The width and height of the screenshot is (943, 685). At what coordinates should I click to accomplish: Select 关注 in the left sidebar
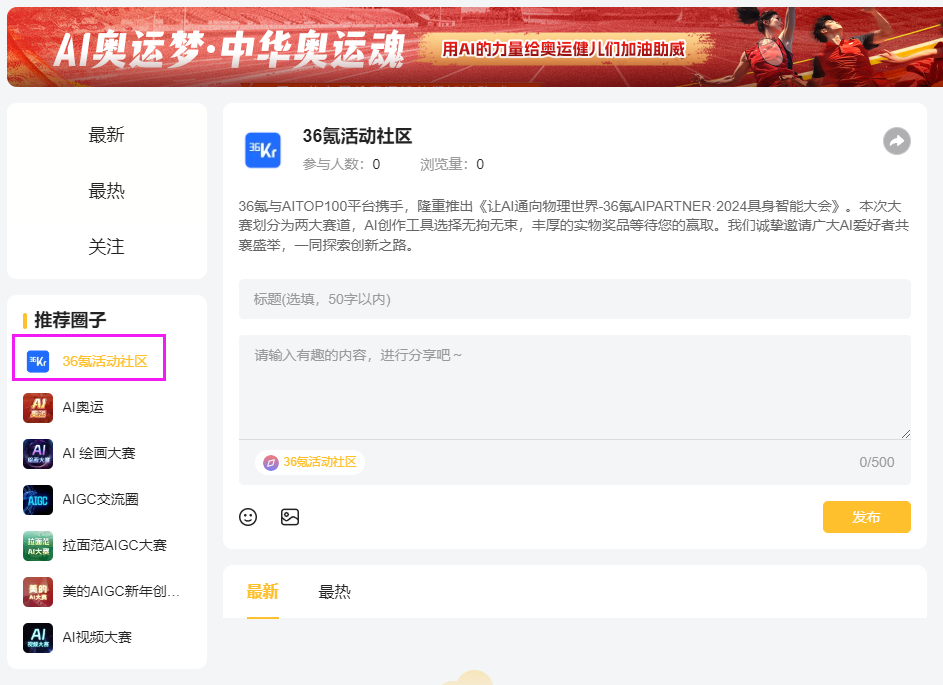coord(107,247)
